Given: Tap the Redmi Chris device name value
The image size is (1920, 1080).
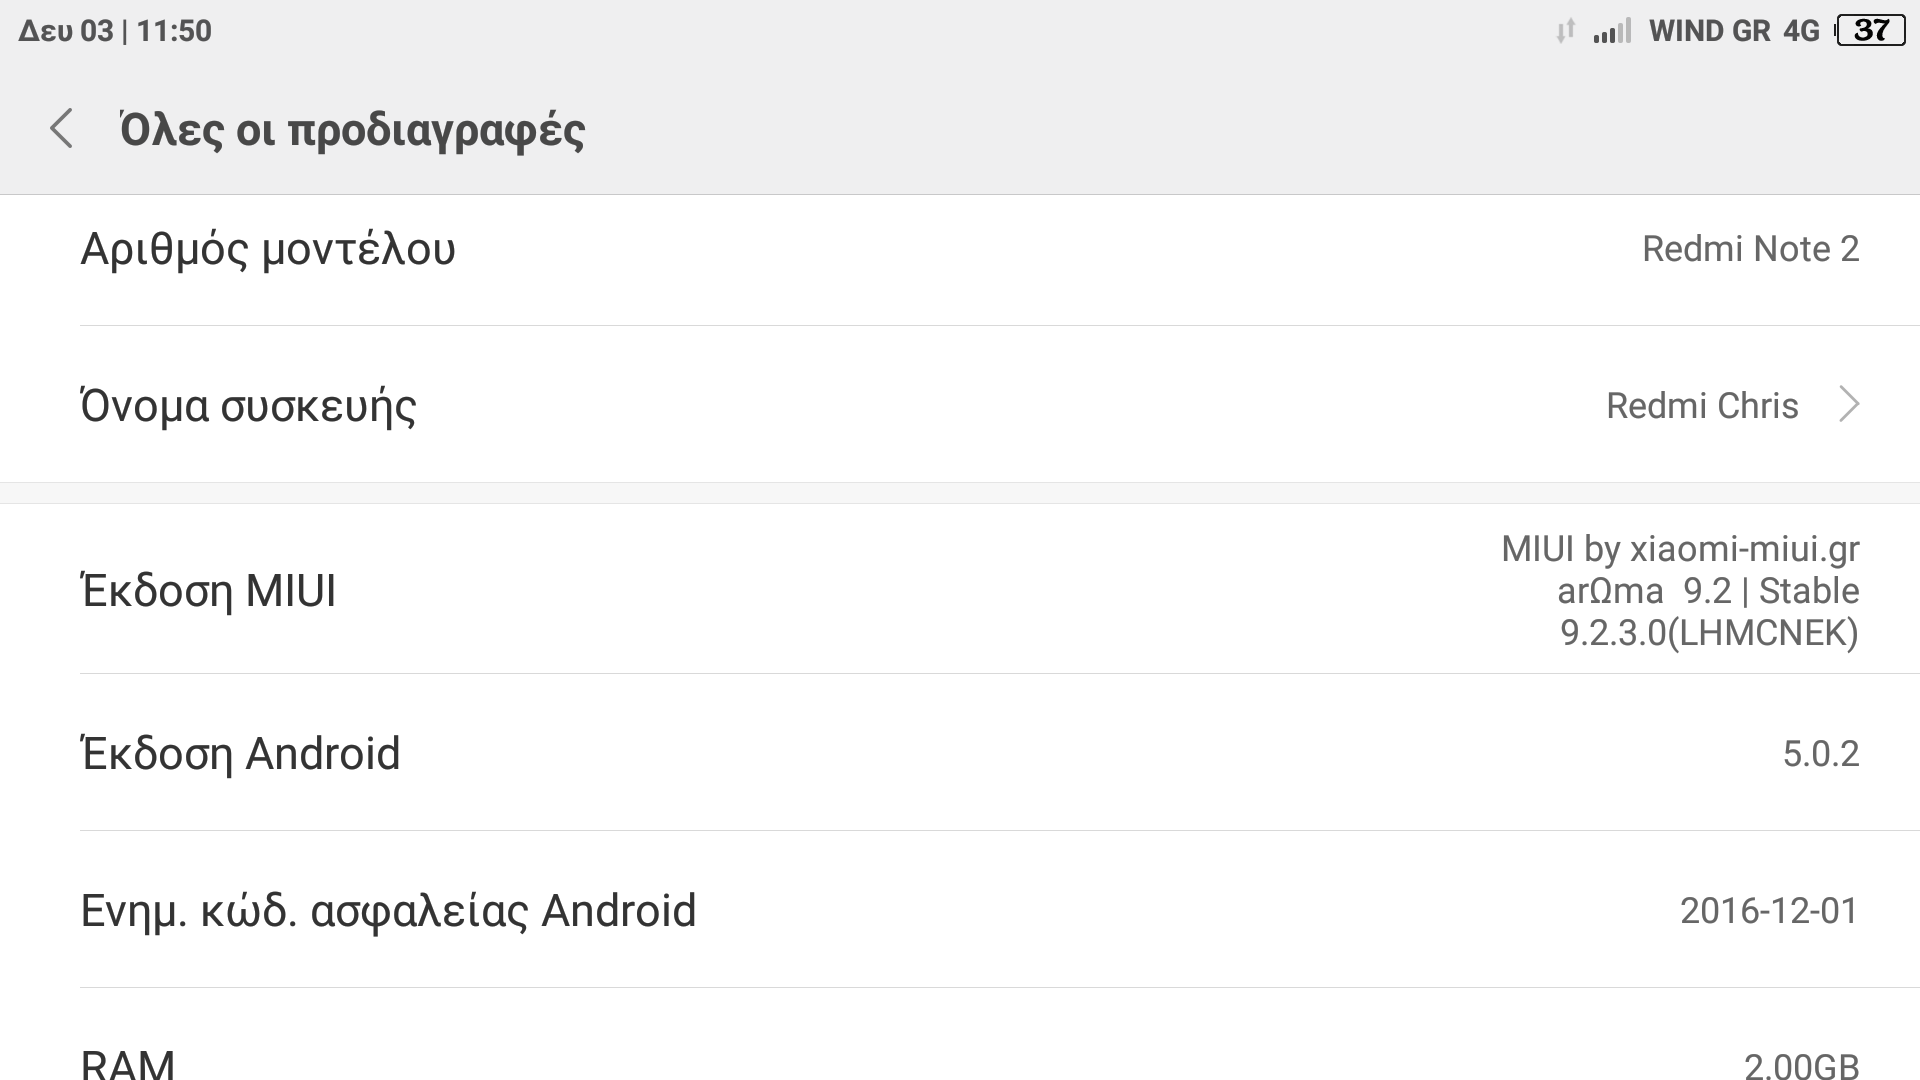Looking at the screenshot, I should point(1702,406).
